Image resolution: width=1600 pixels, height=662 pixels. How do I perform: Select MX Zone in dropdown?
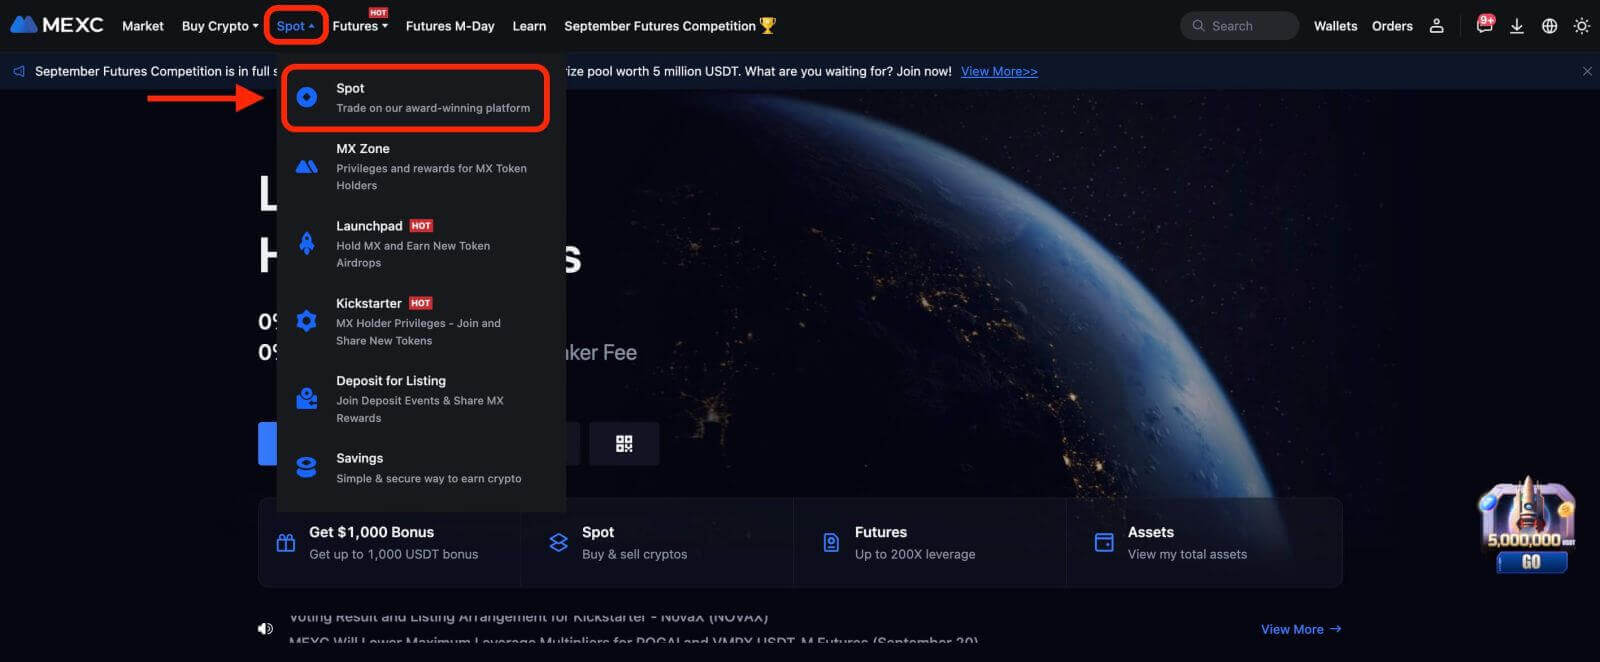point(420,166)
